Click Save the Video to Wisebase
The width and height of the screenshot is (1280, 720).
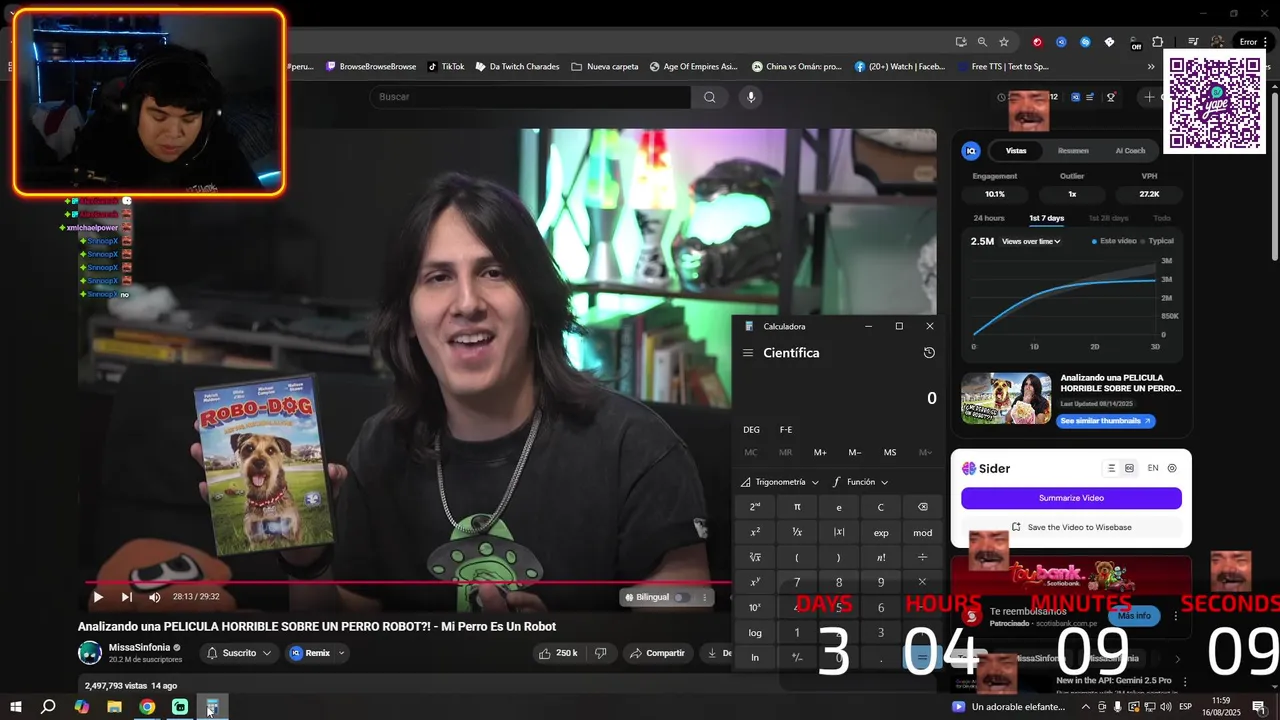pyautogui.click(x=1071, y=527)
